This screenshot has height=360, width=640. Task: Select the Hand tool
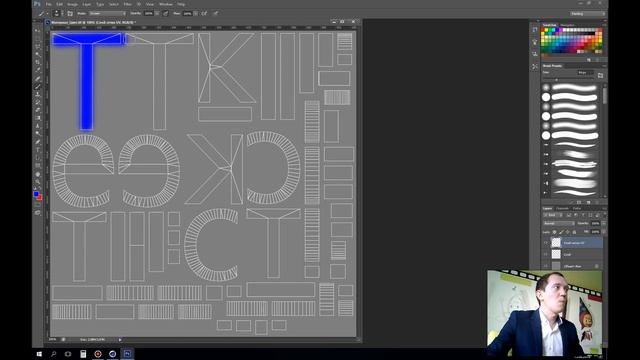click(38, 174)
